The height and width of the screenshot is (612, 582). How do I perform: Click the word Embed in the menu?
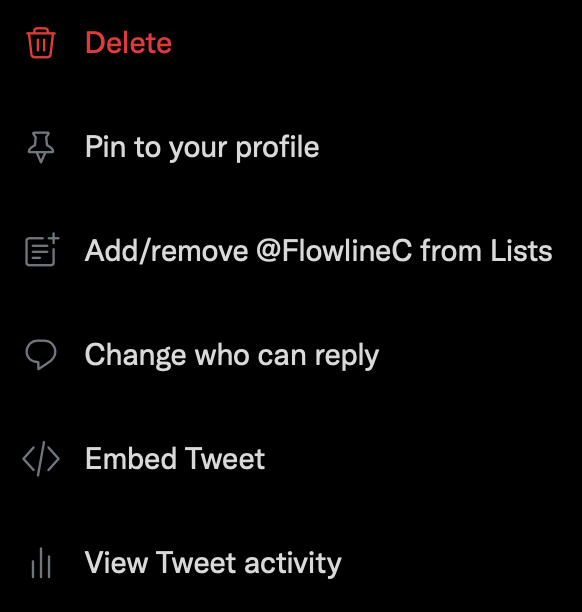[131, 459]
